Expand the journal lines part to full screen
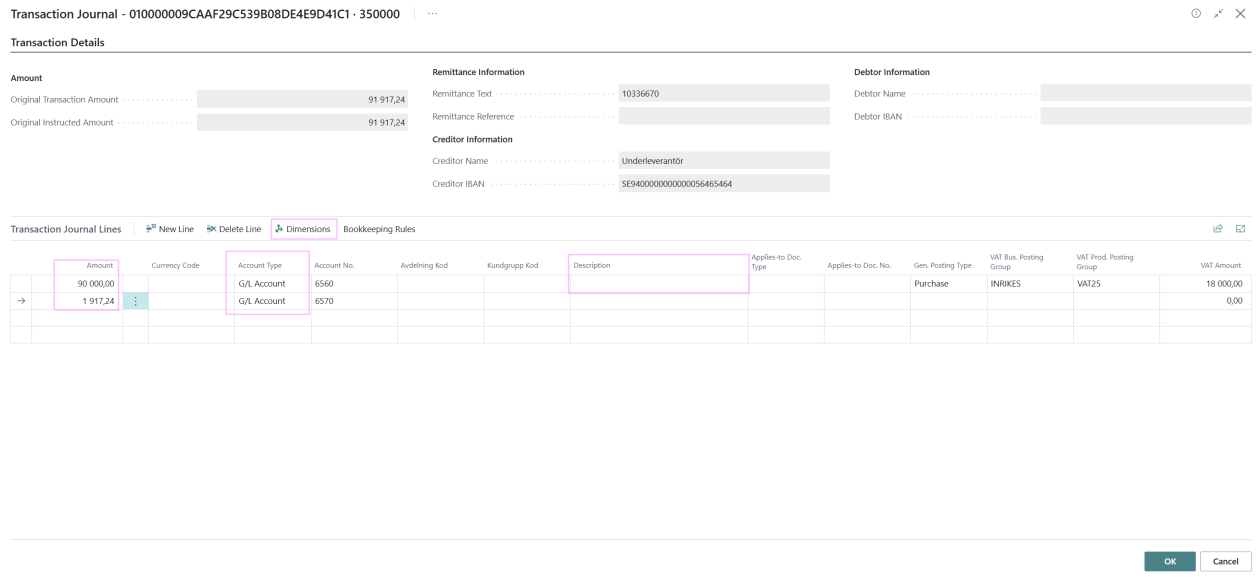 [1241, 229]
